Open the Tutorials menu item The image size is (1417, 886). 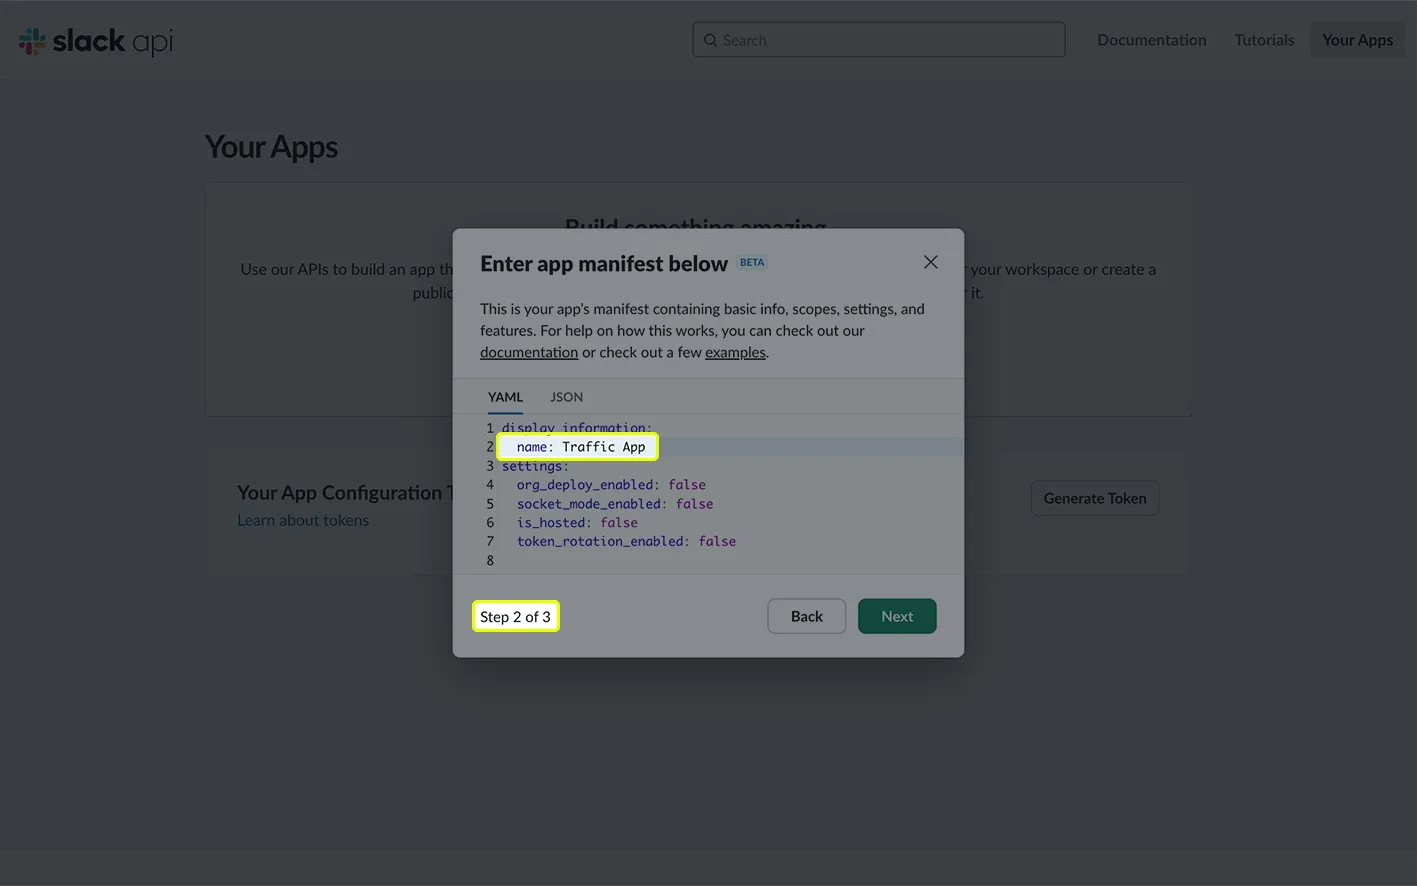coord(1264,40)
